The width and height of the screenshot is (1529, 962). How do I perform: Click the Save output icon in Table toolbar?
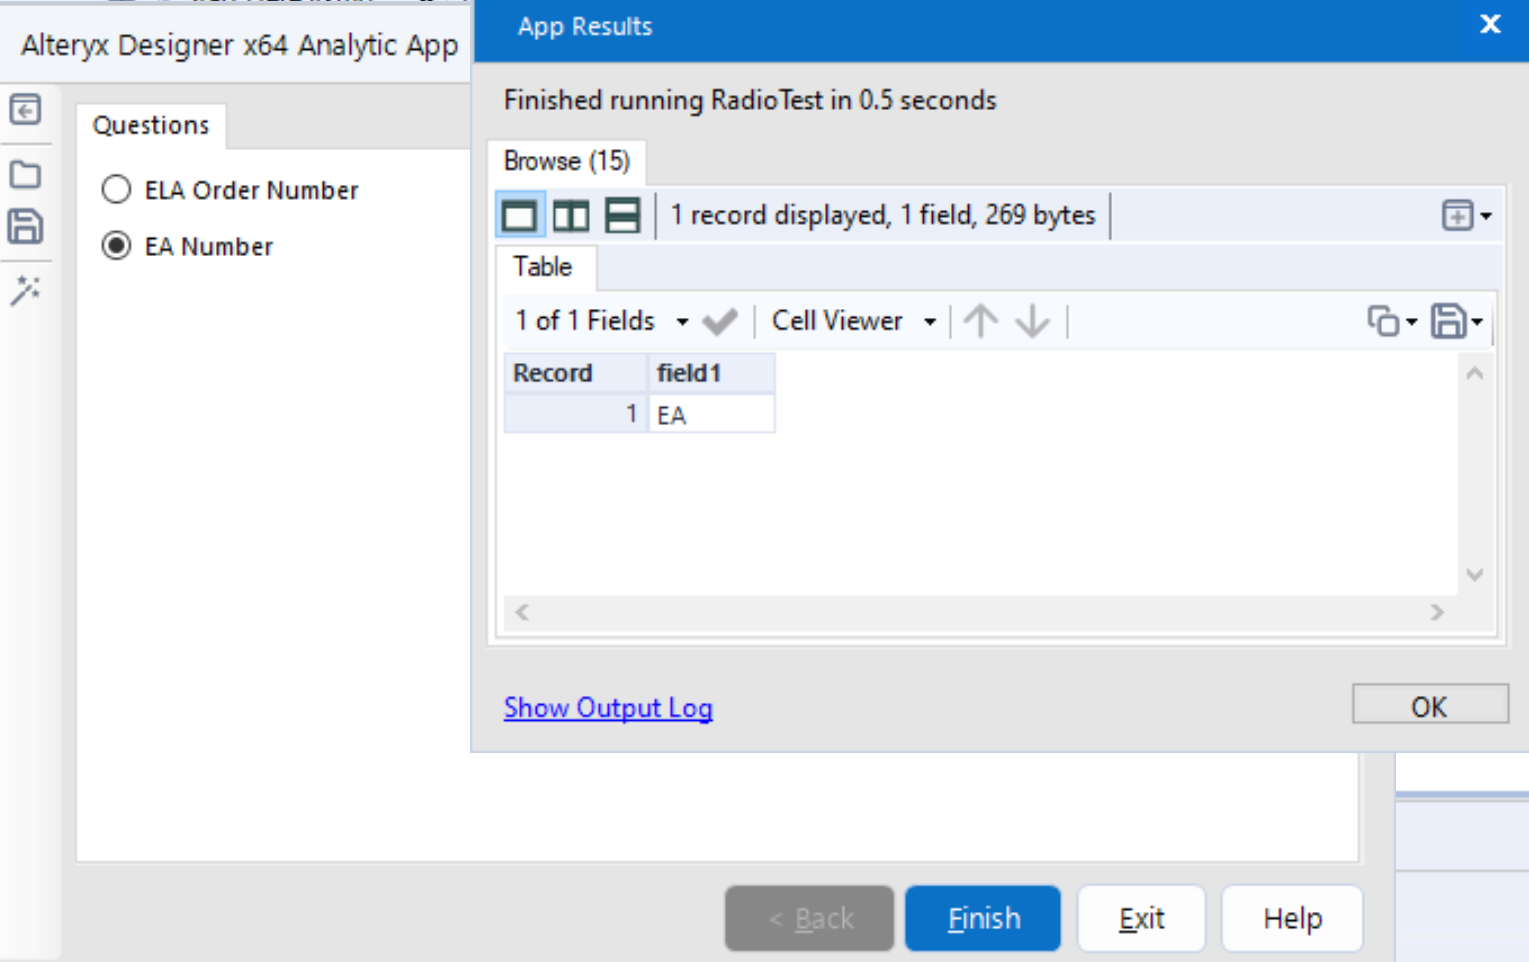tap(1449, 321)
